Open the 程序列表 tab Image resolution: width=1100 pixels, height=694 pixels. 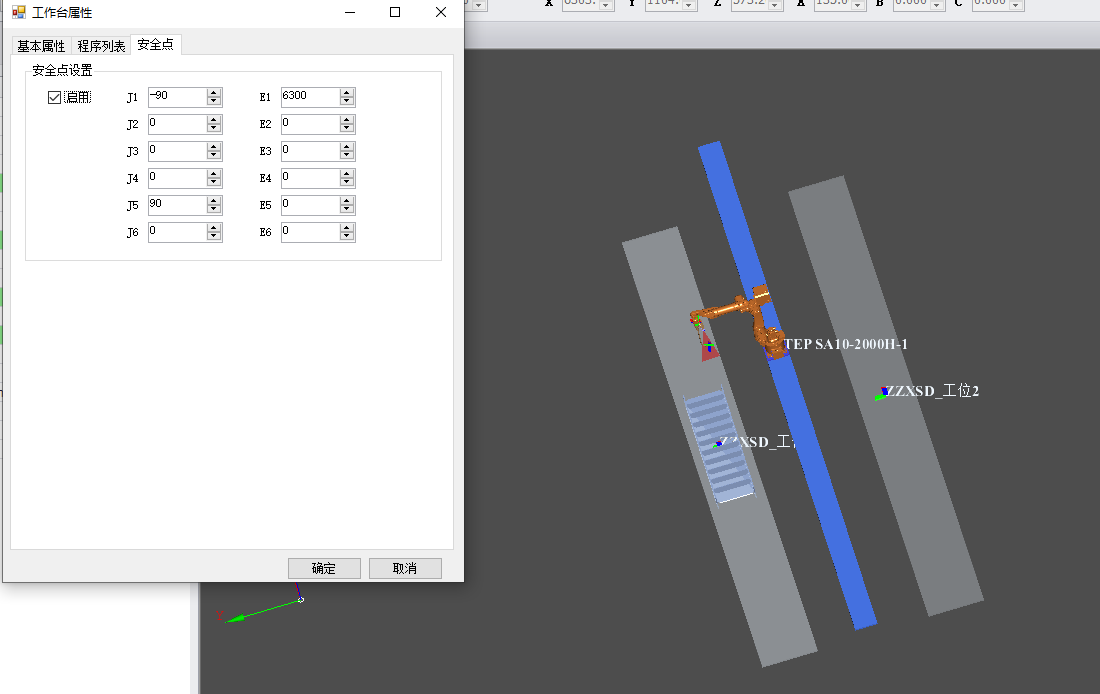coord(101,46)
